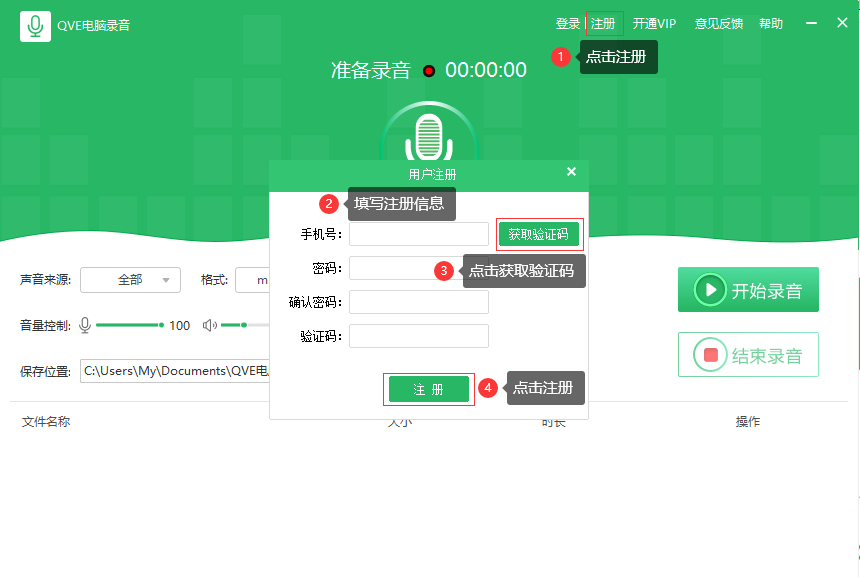Close the 用户注册 registration dialog
This screenshot has height=577, width=860.
(x=571, y=171)
